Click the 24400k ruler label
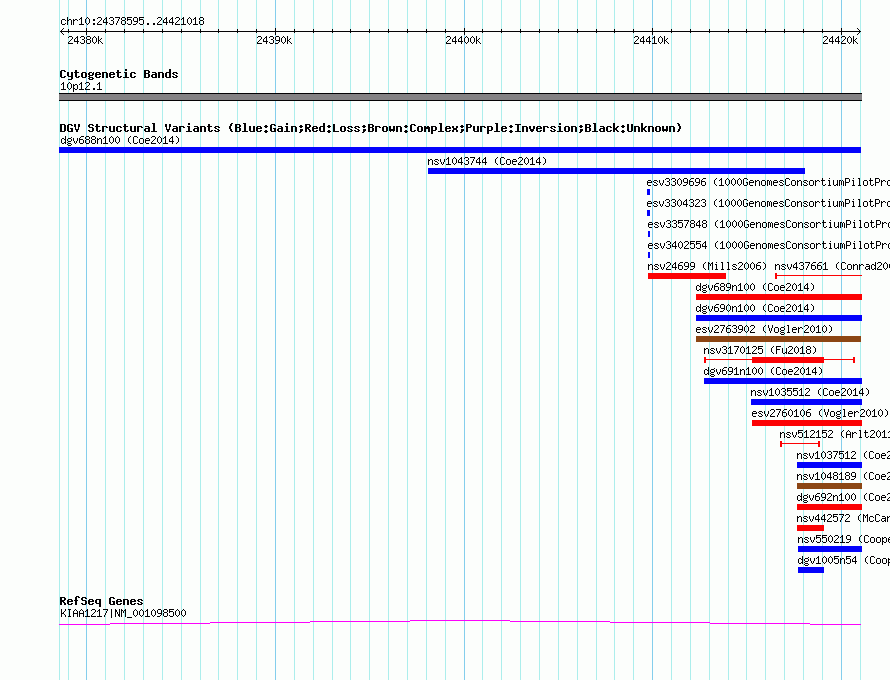This screenshot has width=890, height=680. click(463, 40)
